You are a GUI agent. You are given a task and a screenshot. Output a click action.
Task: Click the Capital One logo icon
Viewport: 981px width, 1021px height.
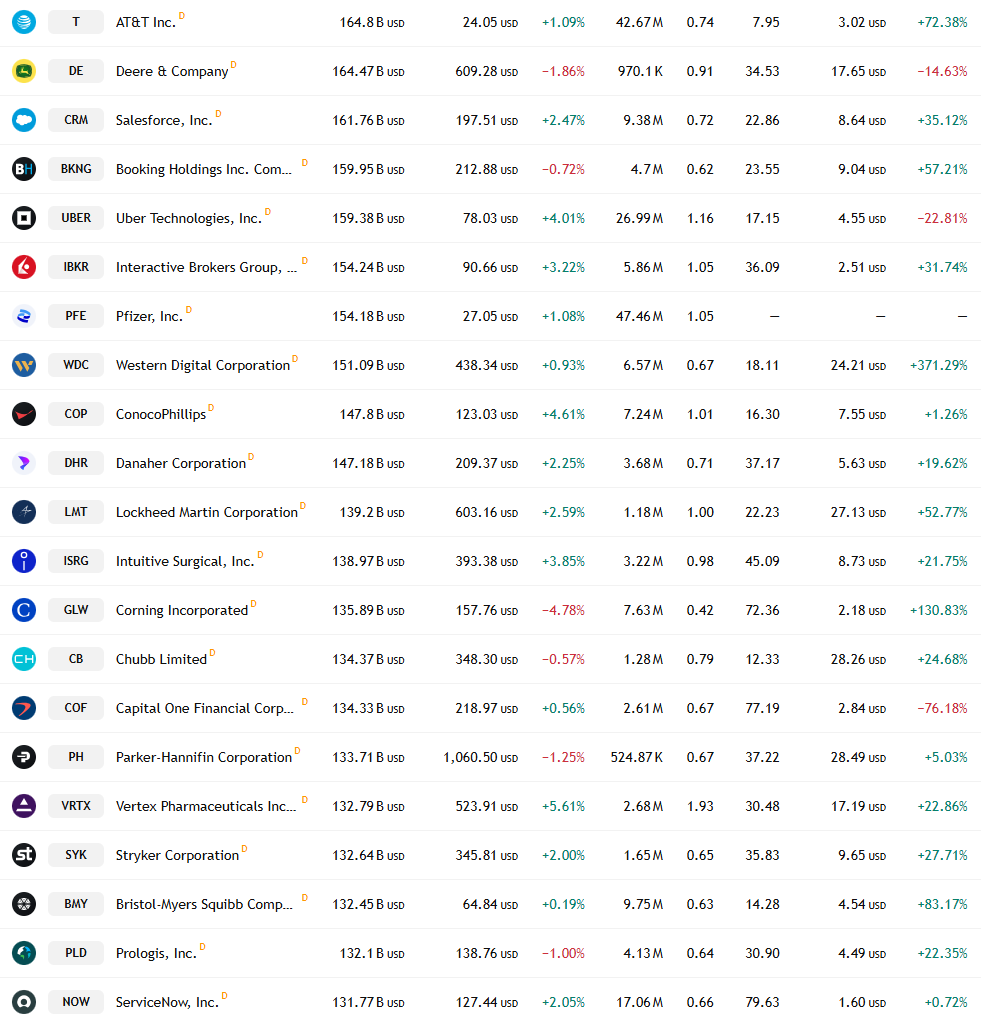coord(24,708)
